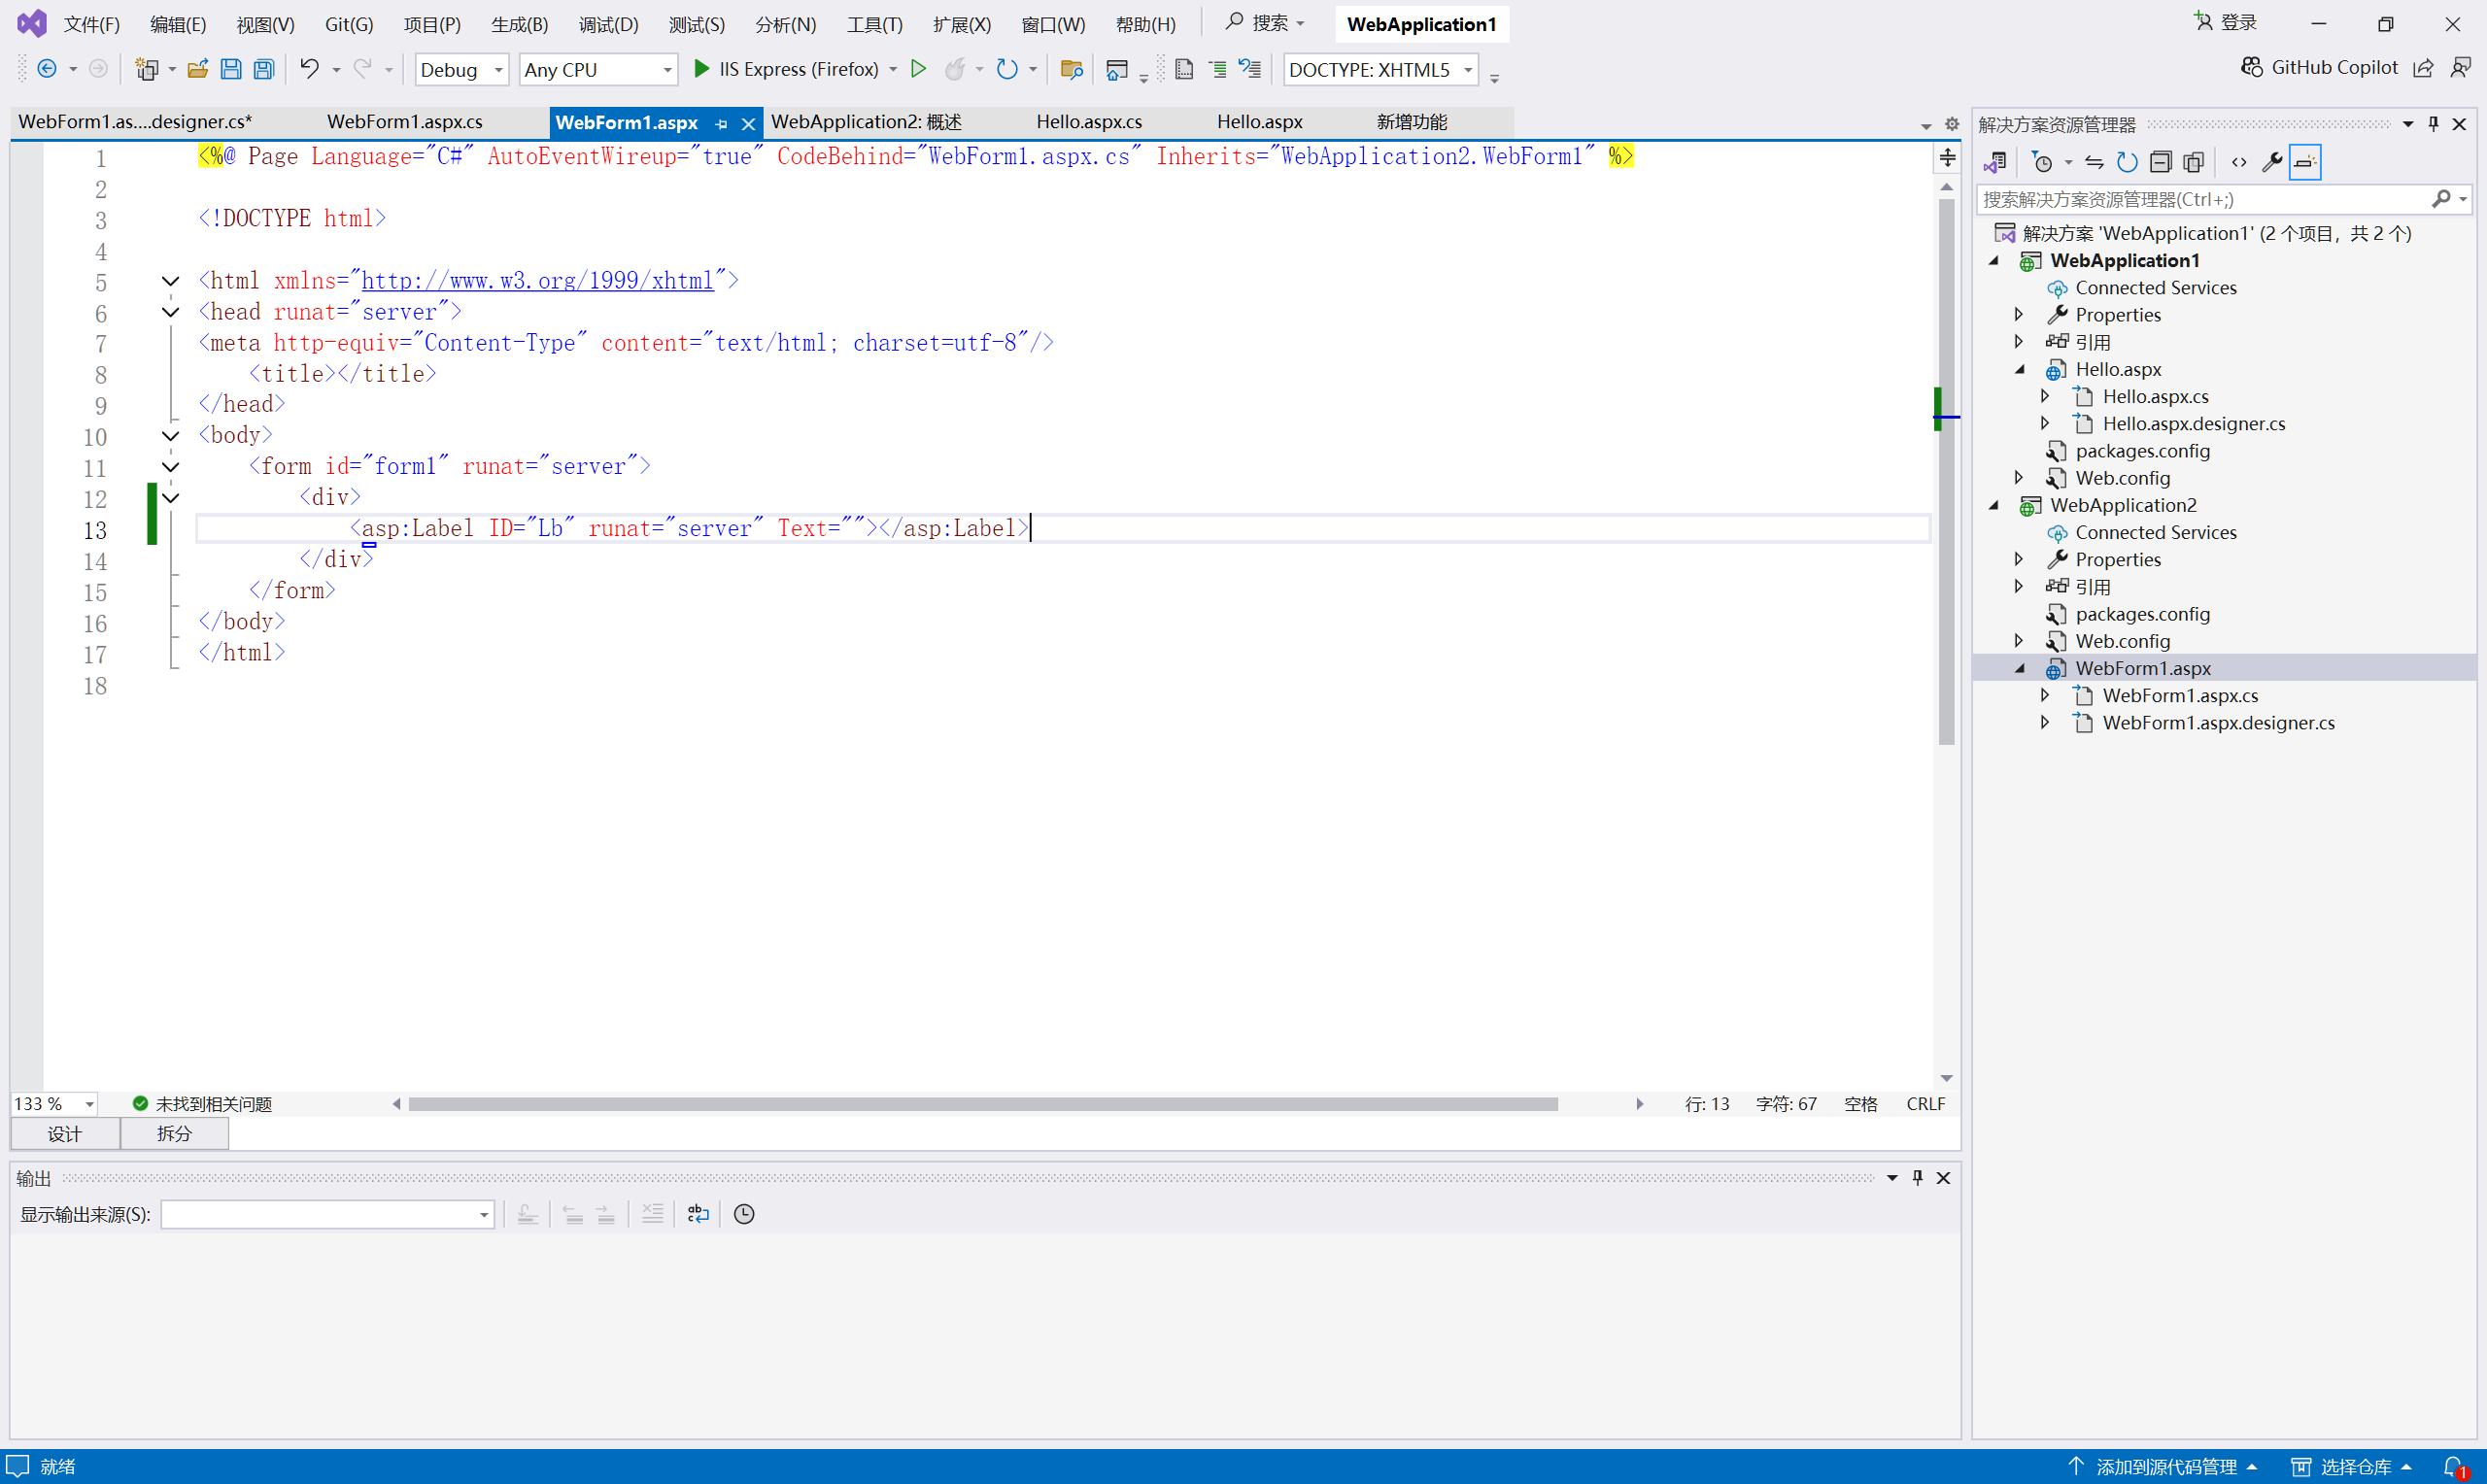Viewport: 2487px width, 1484px height.
Task: Click View Code angle brackets icon
Action: click(2239, 162)
